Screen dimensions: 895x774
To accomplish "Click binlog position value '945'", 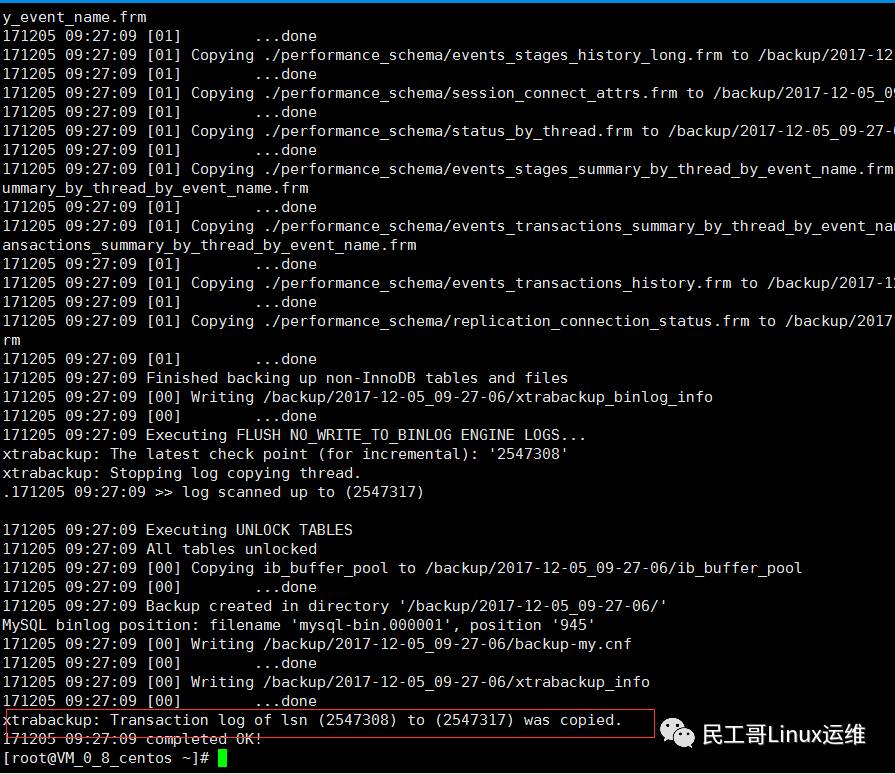I will [573, 625].
